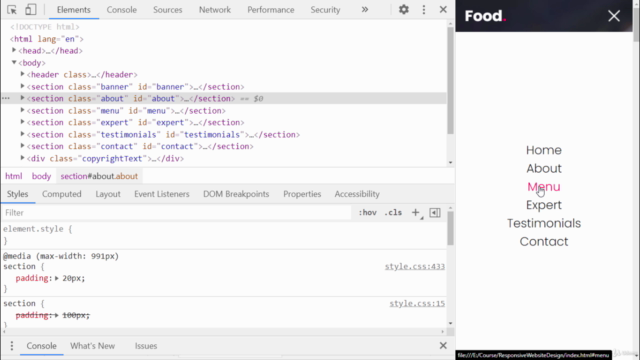Expand the testimonials section node
Screen dimensions: 640x360
(x=22, y=134)
